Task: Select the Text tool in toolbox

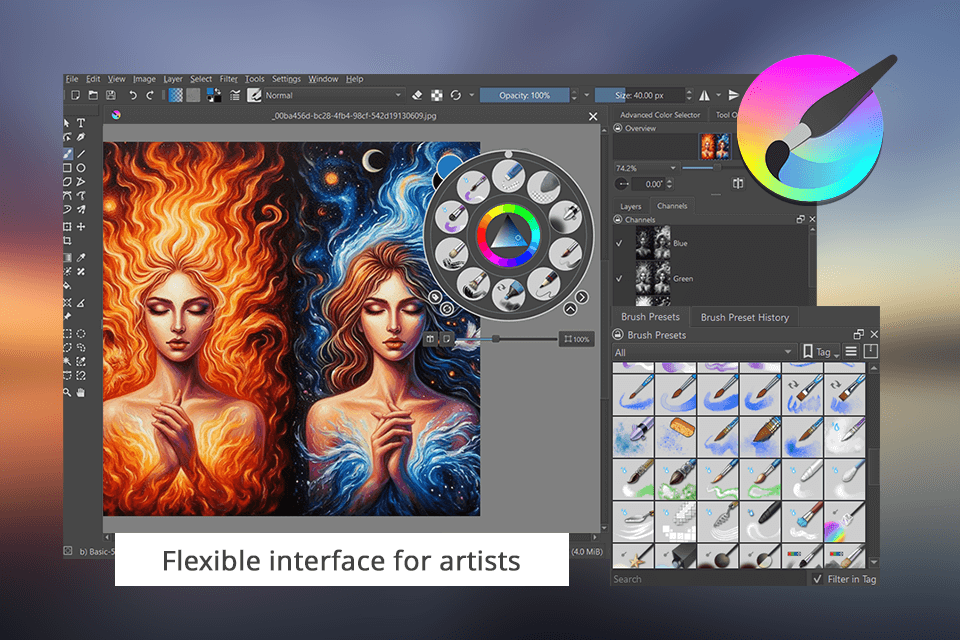Action: [81, 123]
